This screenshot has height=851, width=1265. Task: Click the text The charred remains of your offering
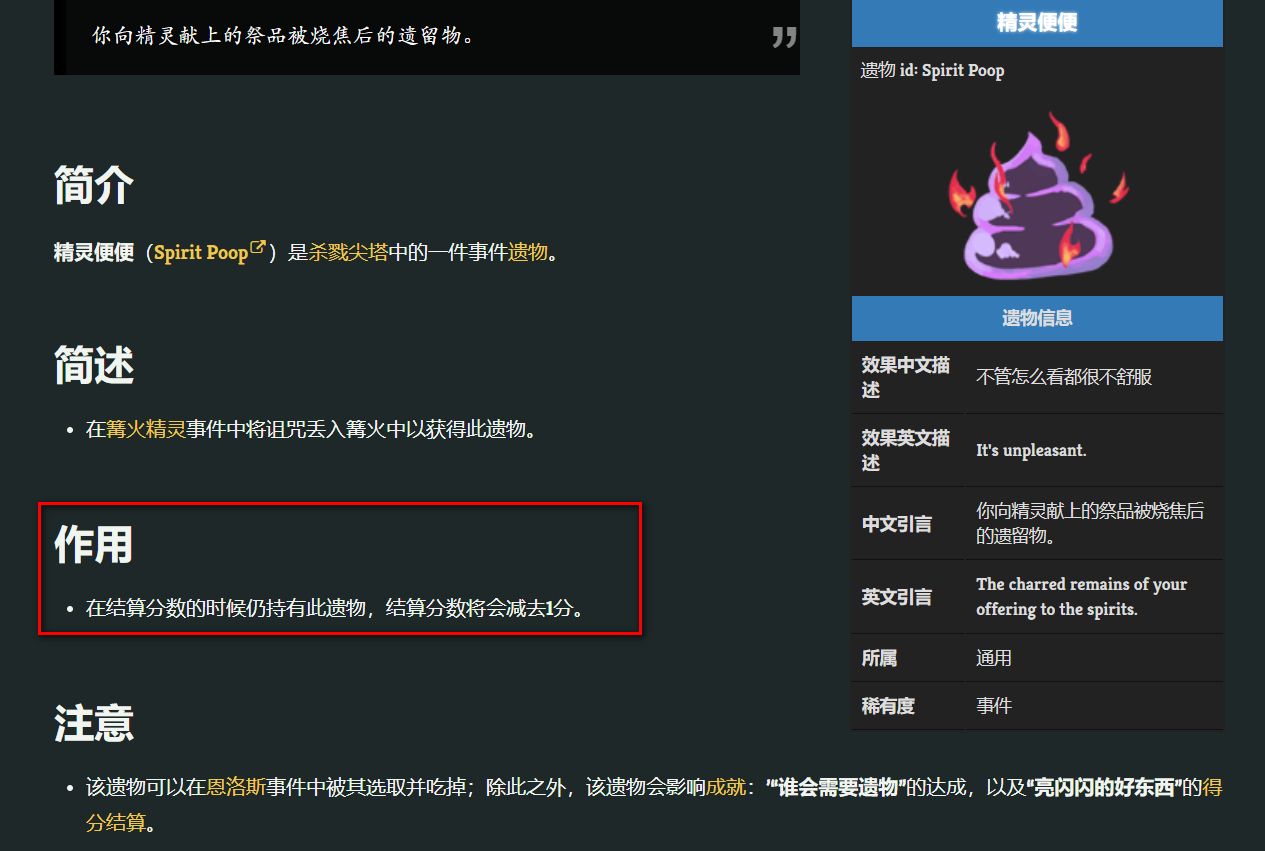(x=1081, y=596)
